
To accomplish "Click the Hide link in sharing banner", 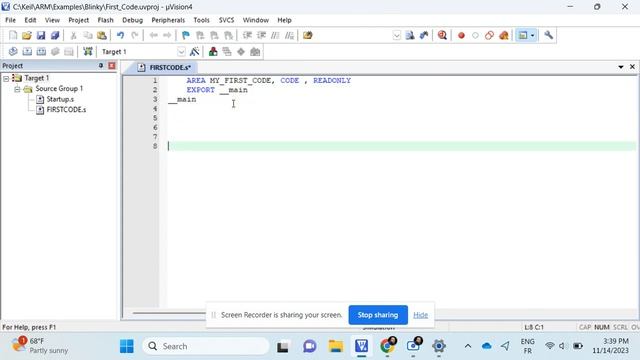I will tap(420, 315).
